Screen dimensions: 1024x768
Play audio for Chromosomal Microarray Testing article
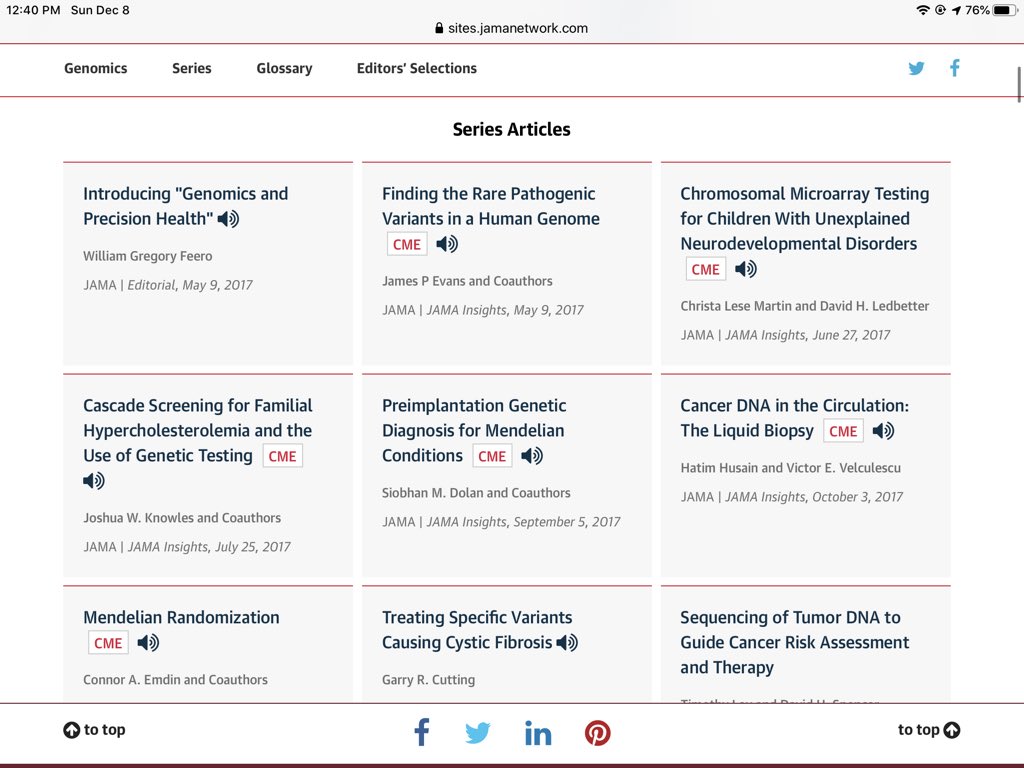tap(746, 269)
